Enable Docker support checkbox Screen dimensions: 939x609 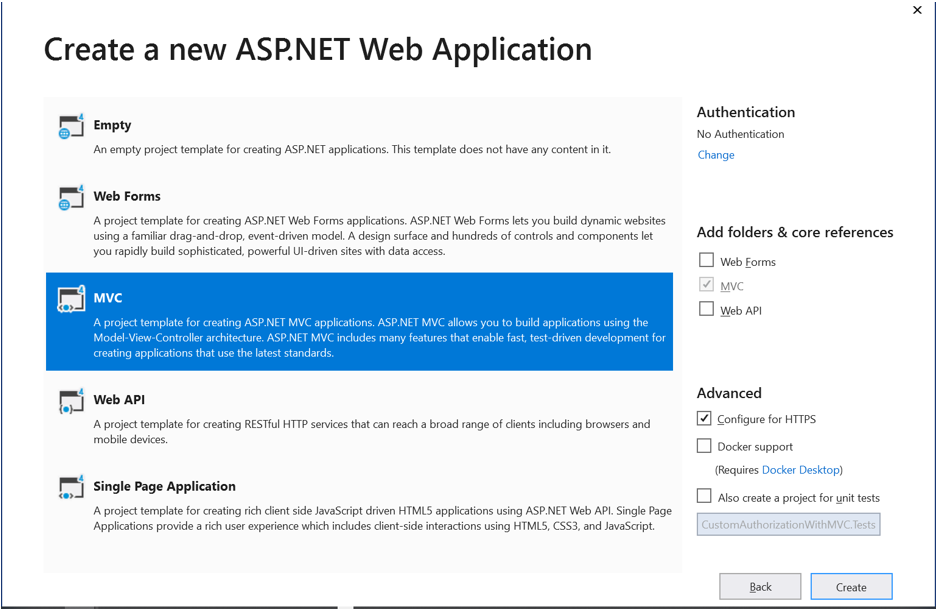(704, 446)
